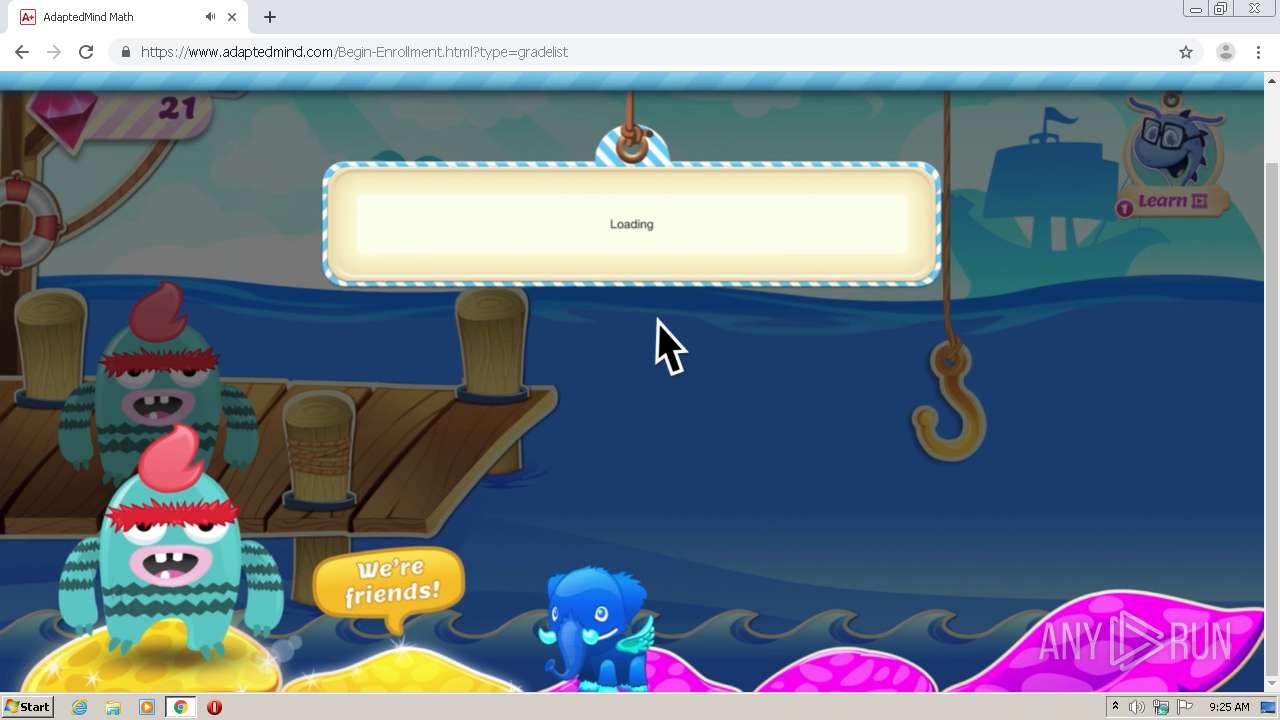Reload the AdaptedMind page

point(86,52)
